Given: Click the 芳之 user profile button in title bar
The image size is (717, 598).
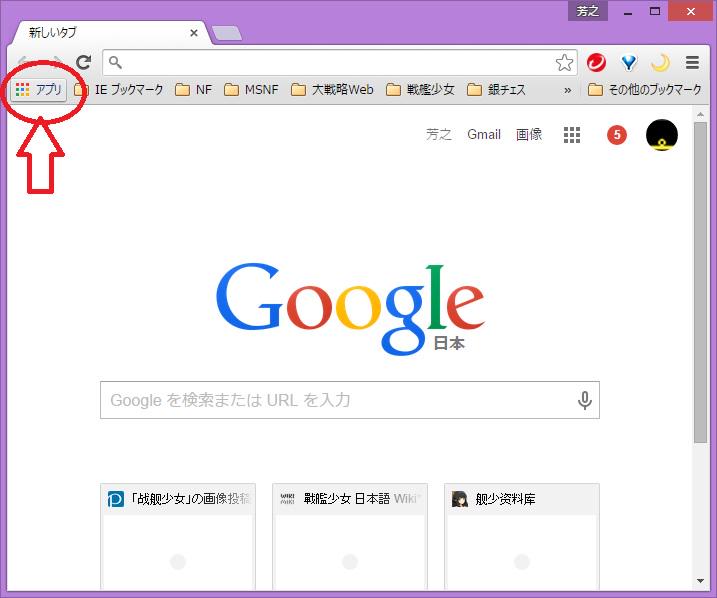Looking at the screenshot, I should 588,11.
